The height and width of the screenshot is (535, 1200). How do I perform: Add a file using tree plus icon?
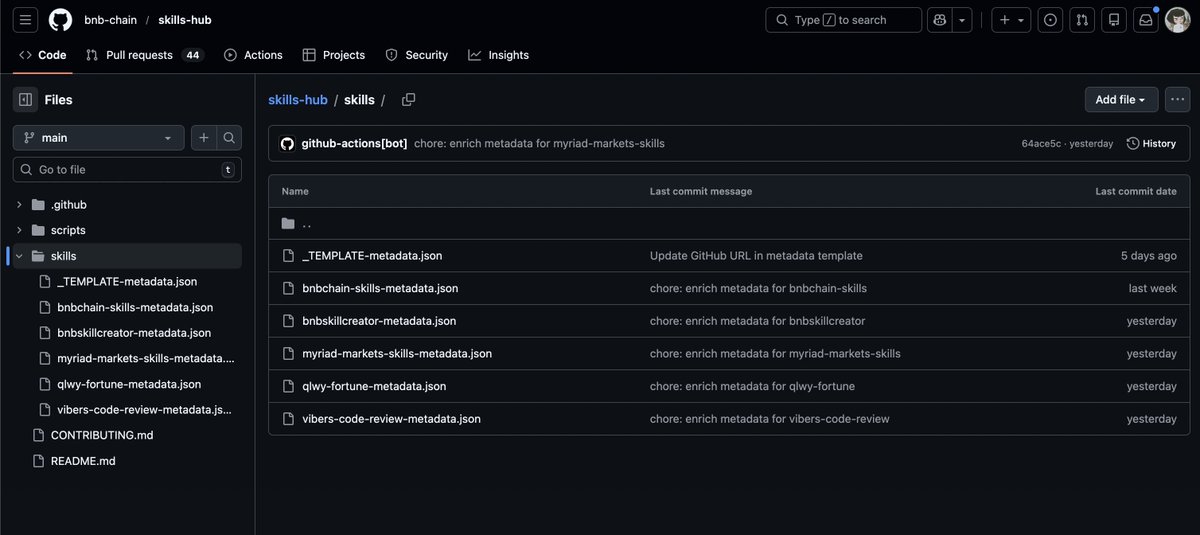click(x=204, y=138)
